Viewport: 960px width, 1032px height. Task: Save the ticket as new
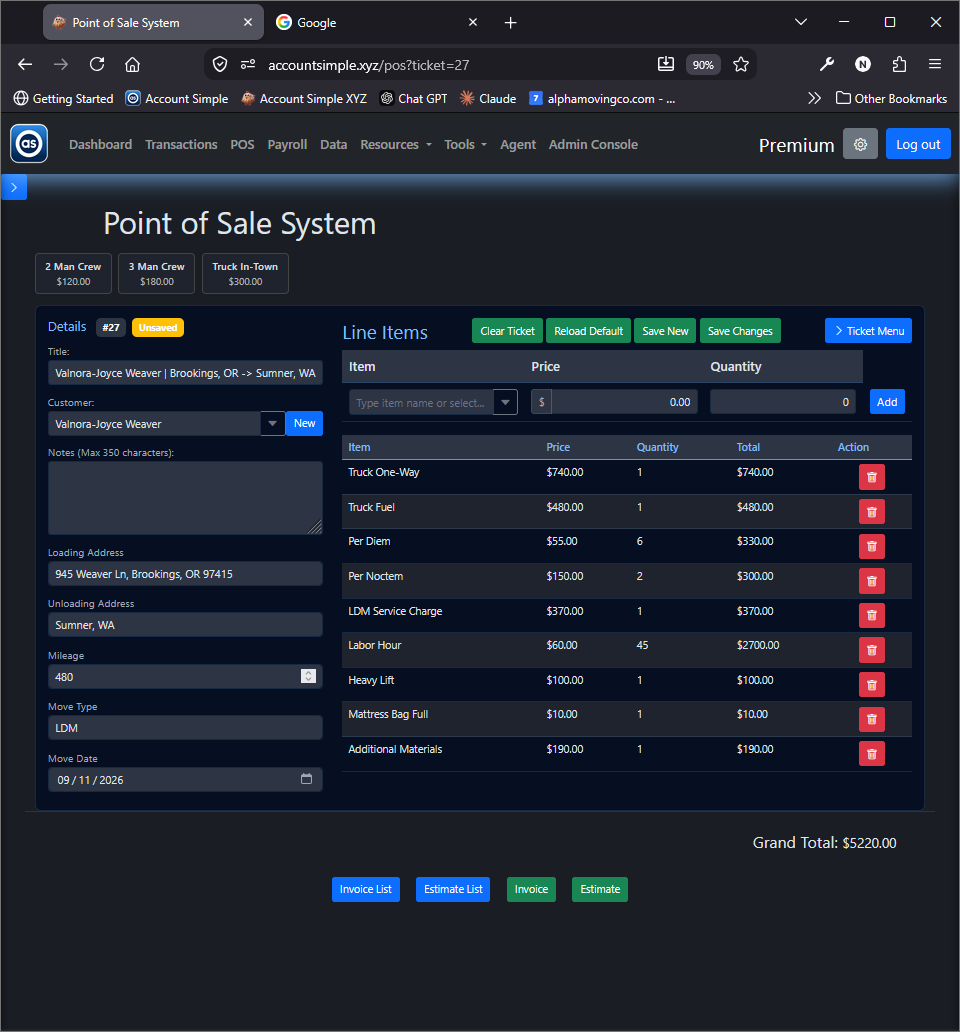tap(665, 331)
